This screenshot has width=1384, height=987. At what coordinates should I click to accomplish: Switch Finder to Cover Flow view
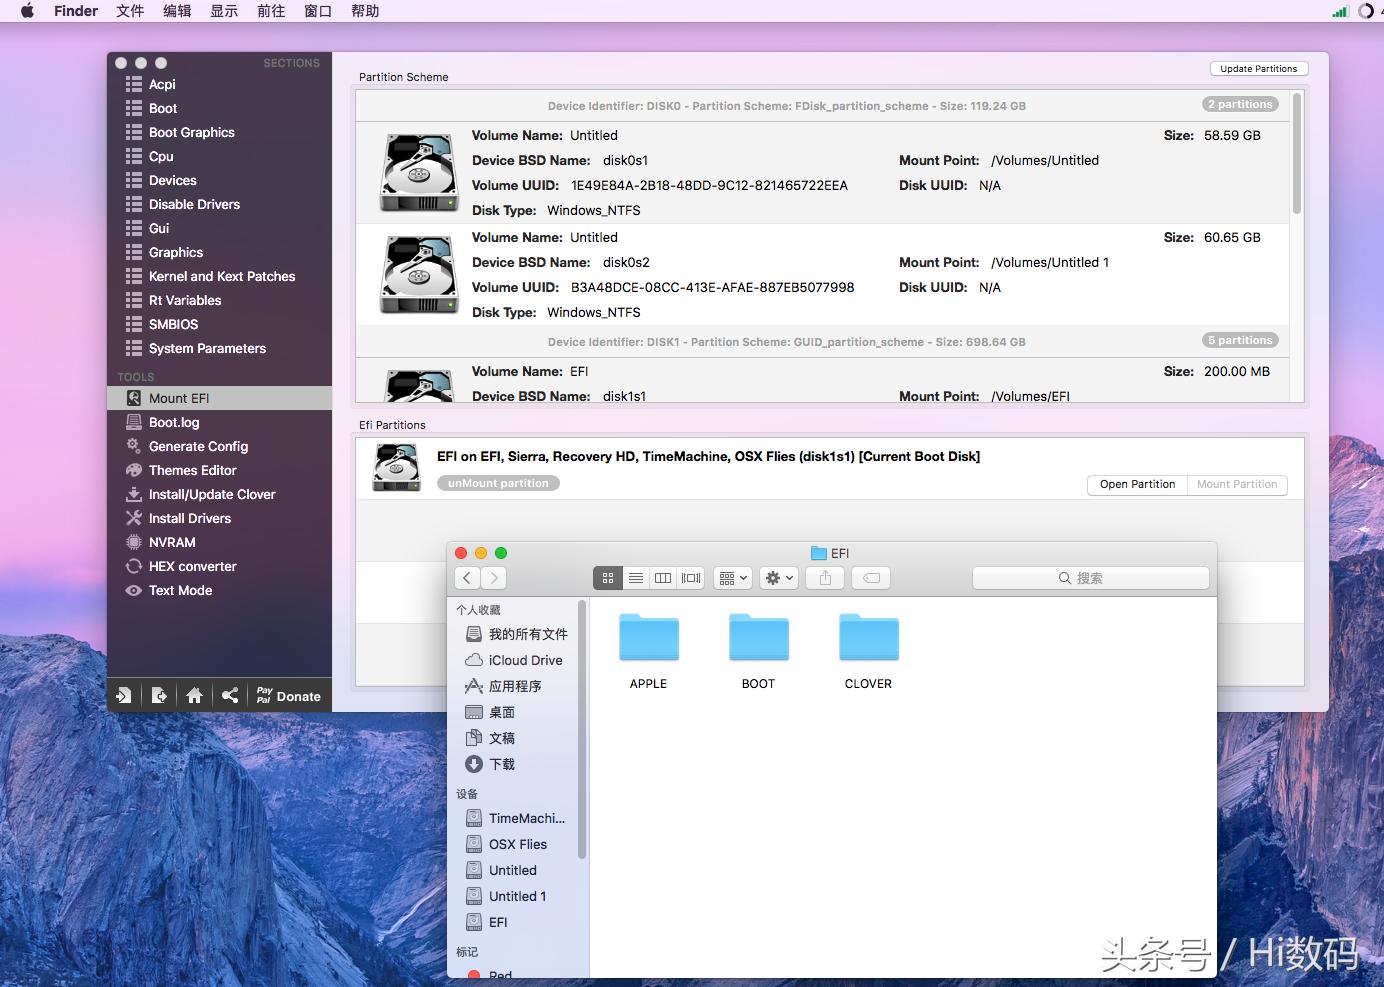pyautogui.click(x=691, y=578)
